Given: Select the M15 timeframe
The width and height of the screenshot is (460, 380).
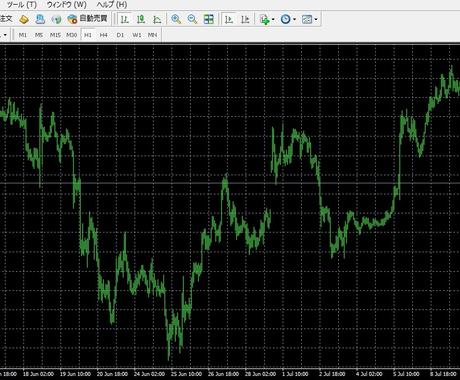Looking at the screenshot, I should coord(55,35).
